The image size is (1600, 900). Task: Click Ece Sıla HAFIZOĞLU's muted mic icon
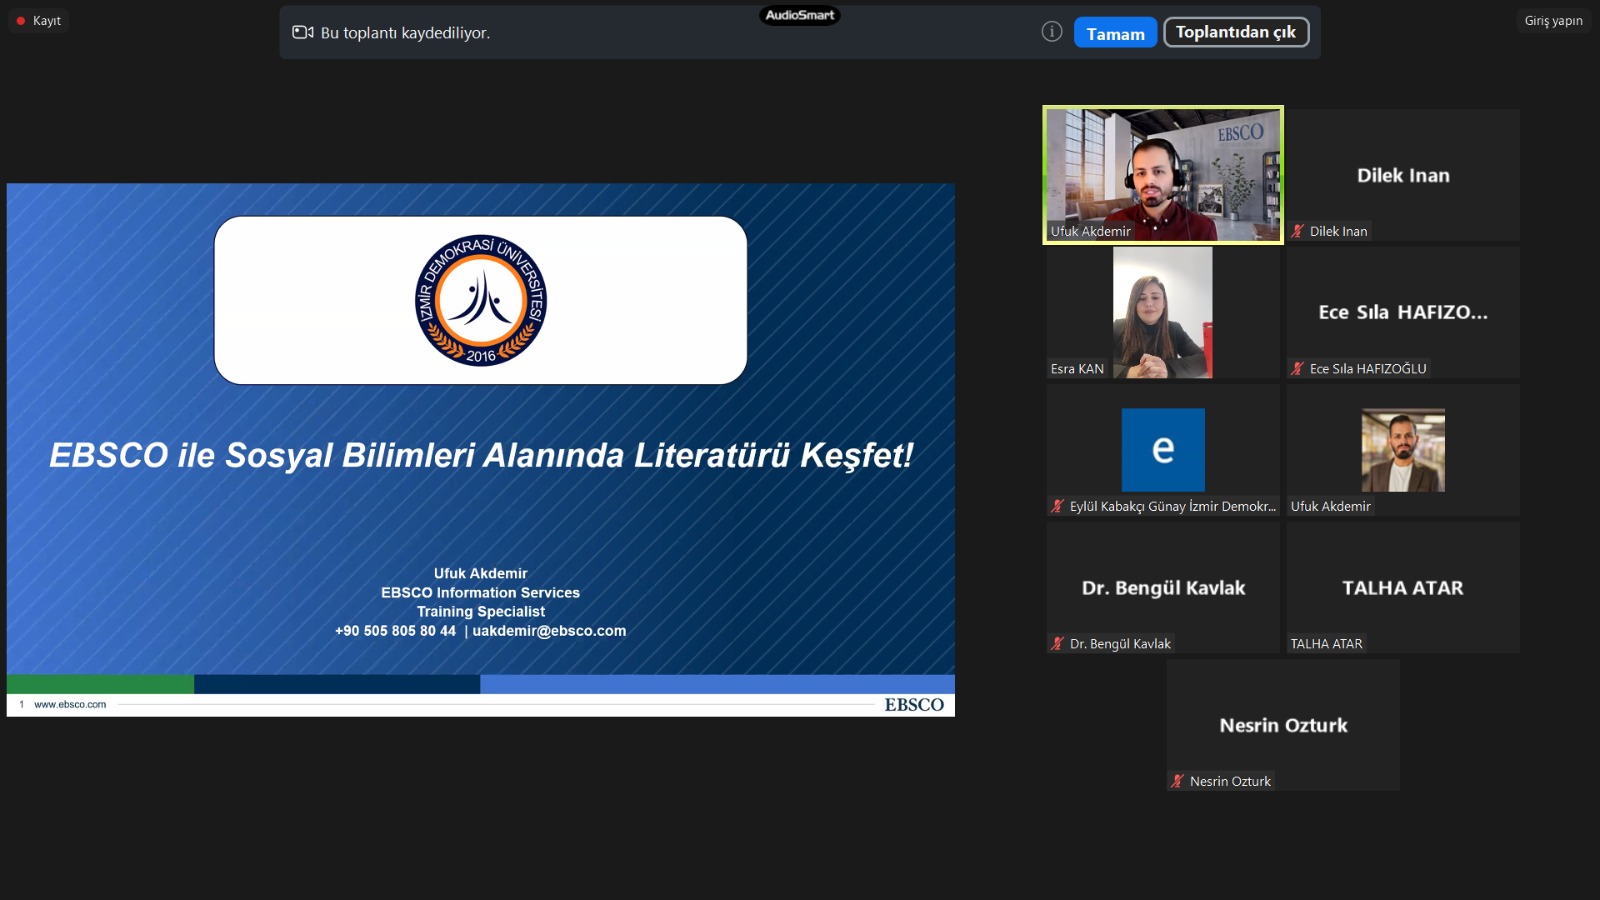click(1298, 369)
